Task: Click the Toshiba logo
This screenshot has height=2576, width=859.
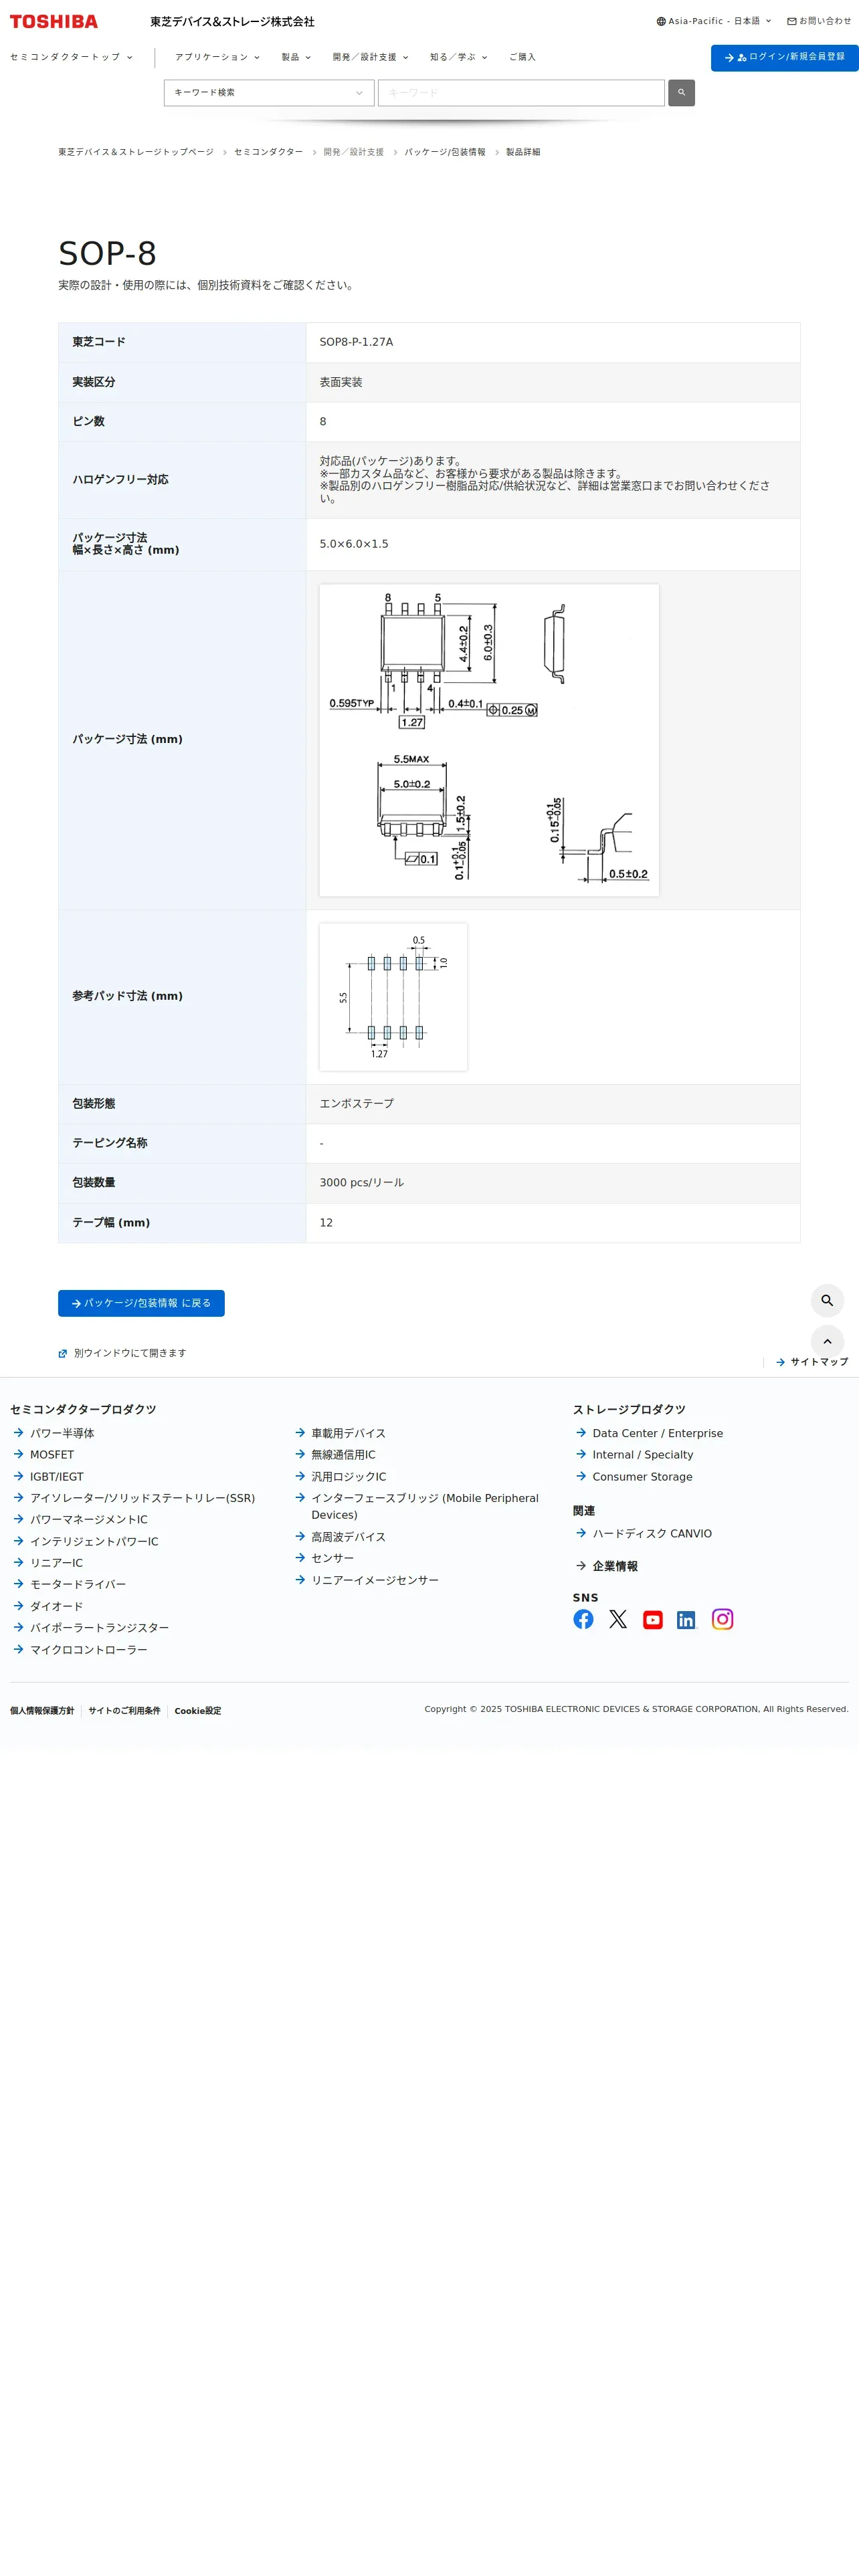Action: point(54,21)
